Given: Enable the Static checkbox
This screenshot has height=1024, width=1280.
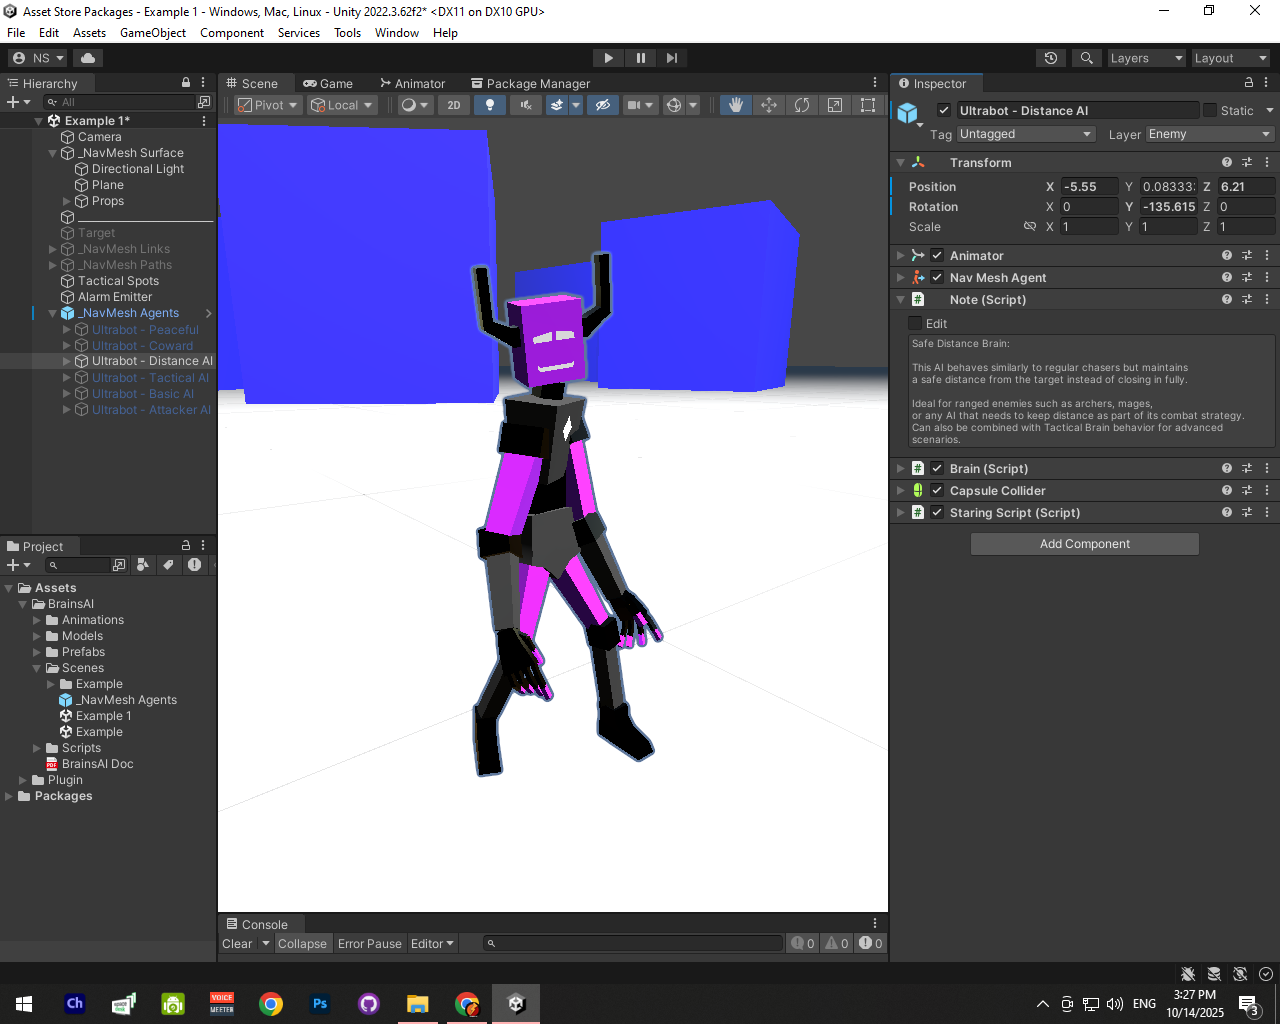Looking at the screenshot, I should coord(1210,110).
